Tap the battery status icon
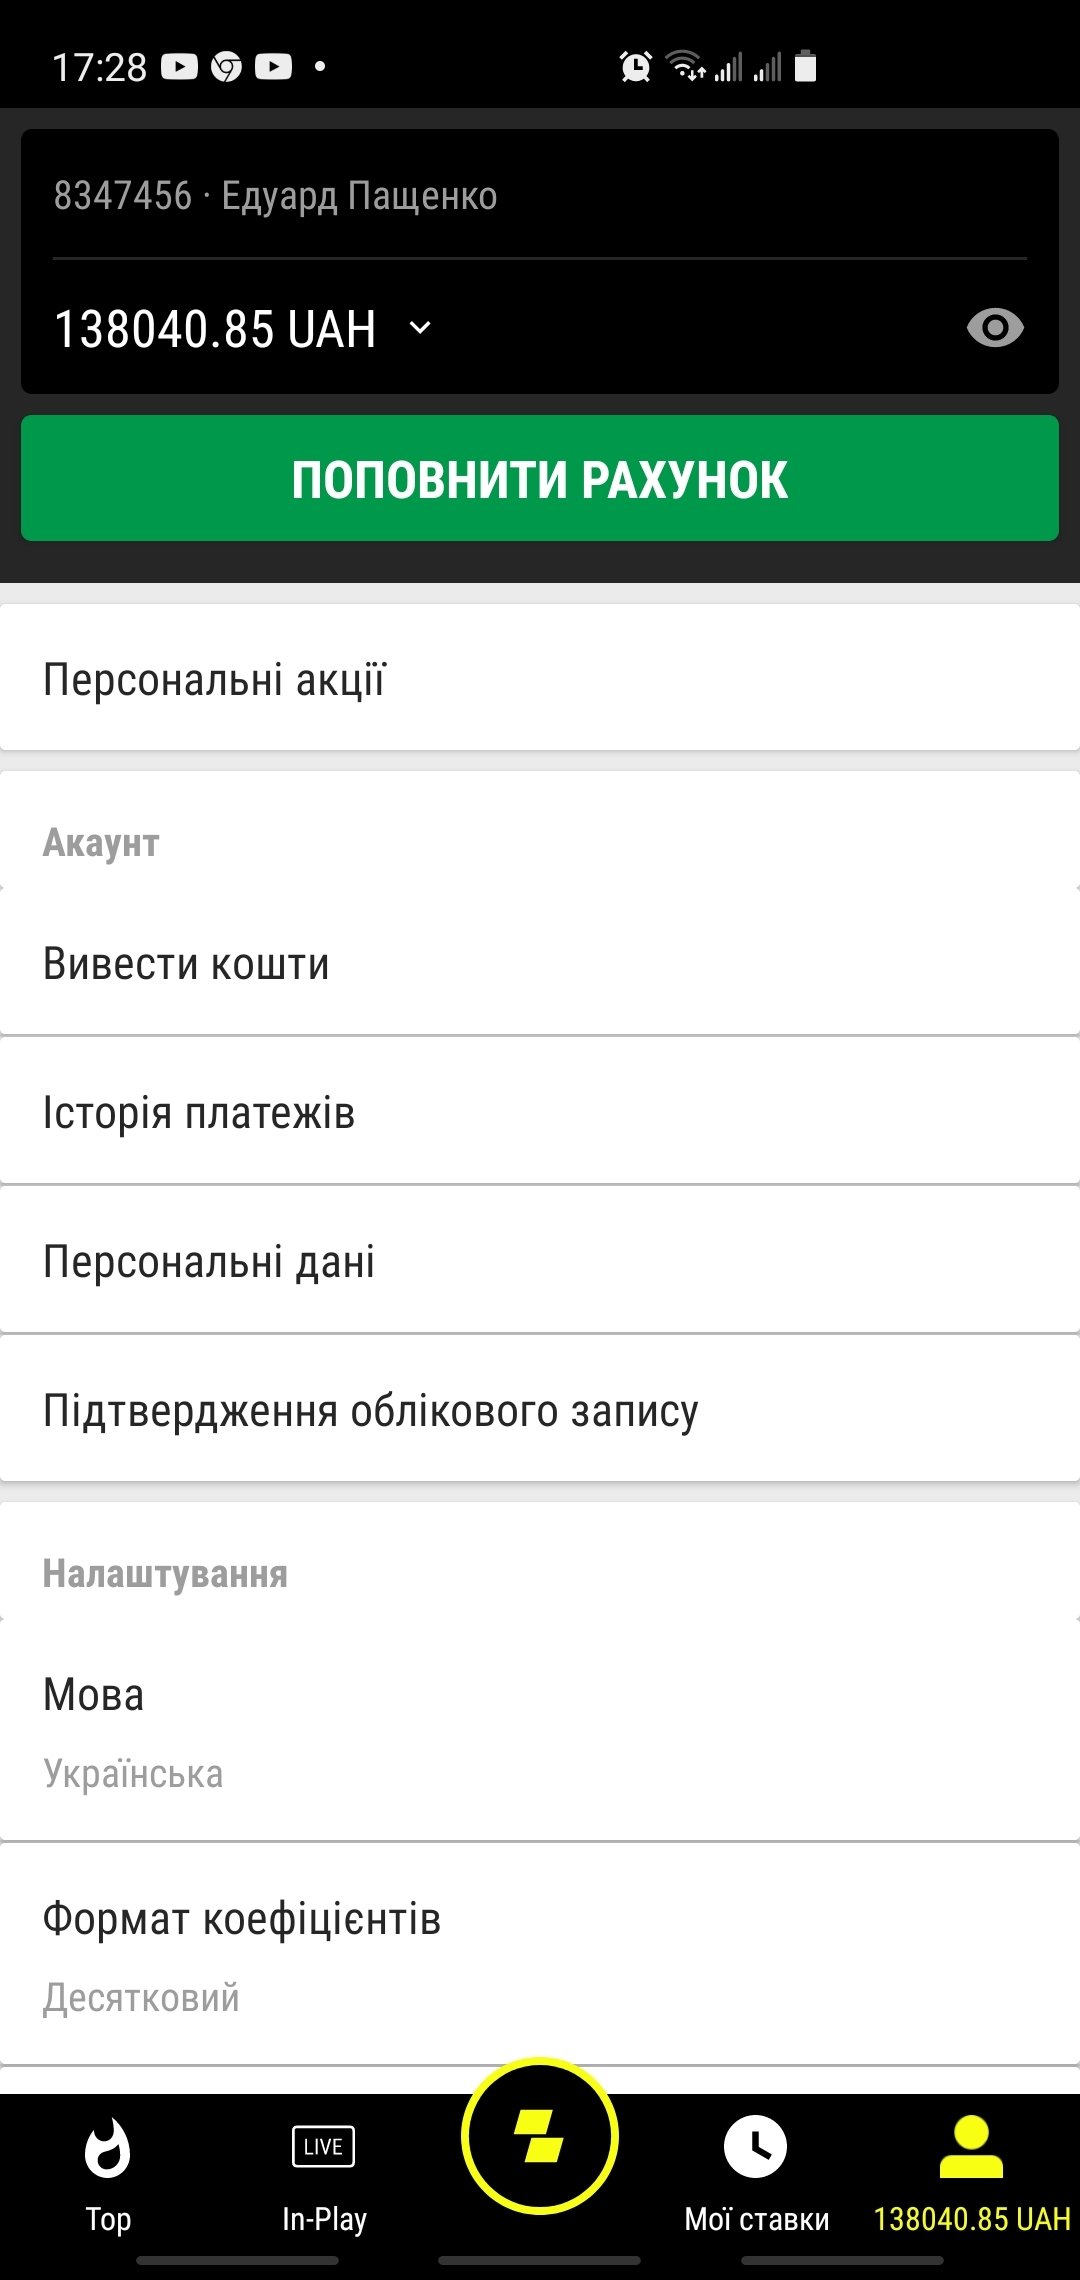Viewport: 1080px width, 2280px height. pyautogui.click(x=805, y=67)
